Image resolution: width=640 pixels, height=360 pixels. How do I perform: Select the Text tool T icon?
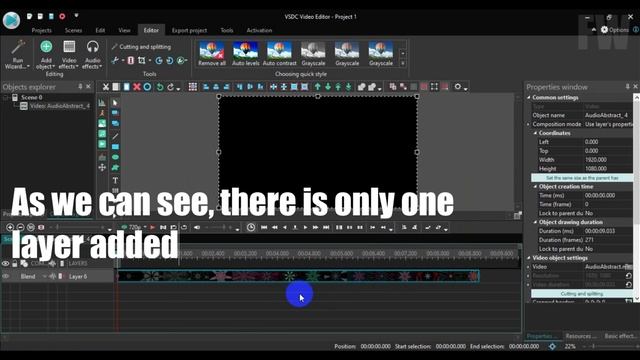click(x=115, y=180)
